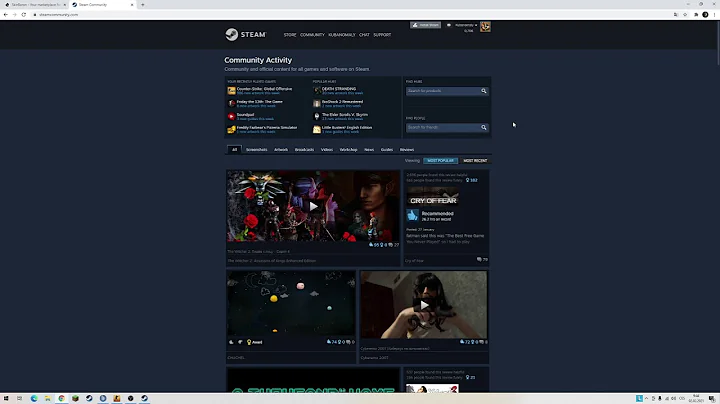Open the account name dropdown in header
The width and height of the screenshot is (720, 404).
(x=466, y=25)
